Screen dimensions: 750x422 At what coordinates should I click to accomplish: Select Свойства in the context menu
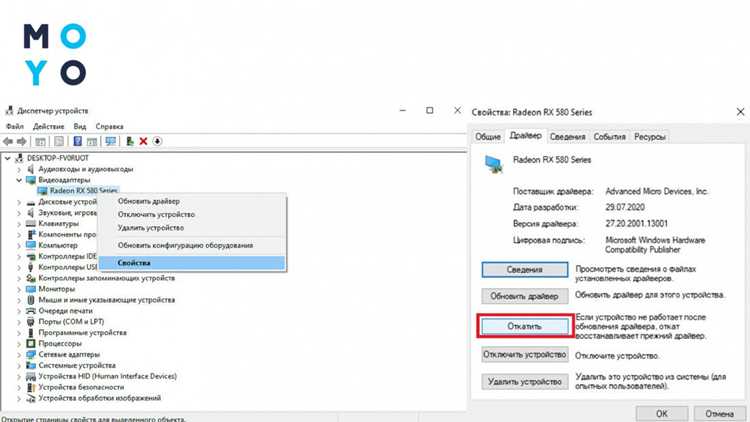[x=191, y=263]
